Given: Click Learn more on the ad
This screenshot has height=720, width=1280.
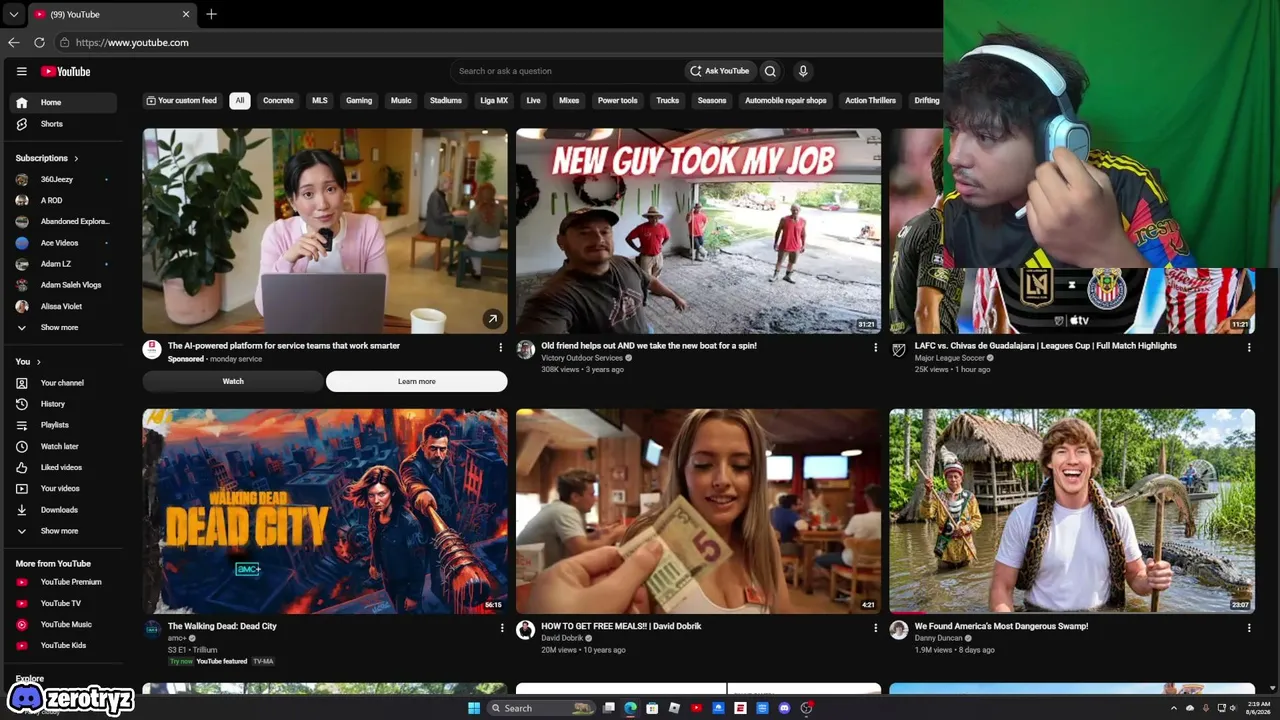Looking at the screenshot, I should (x=417, y=381).
